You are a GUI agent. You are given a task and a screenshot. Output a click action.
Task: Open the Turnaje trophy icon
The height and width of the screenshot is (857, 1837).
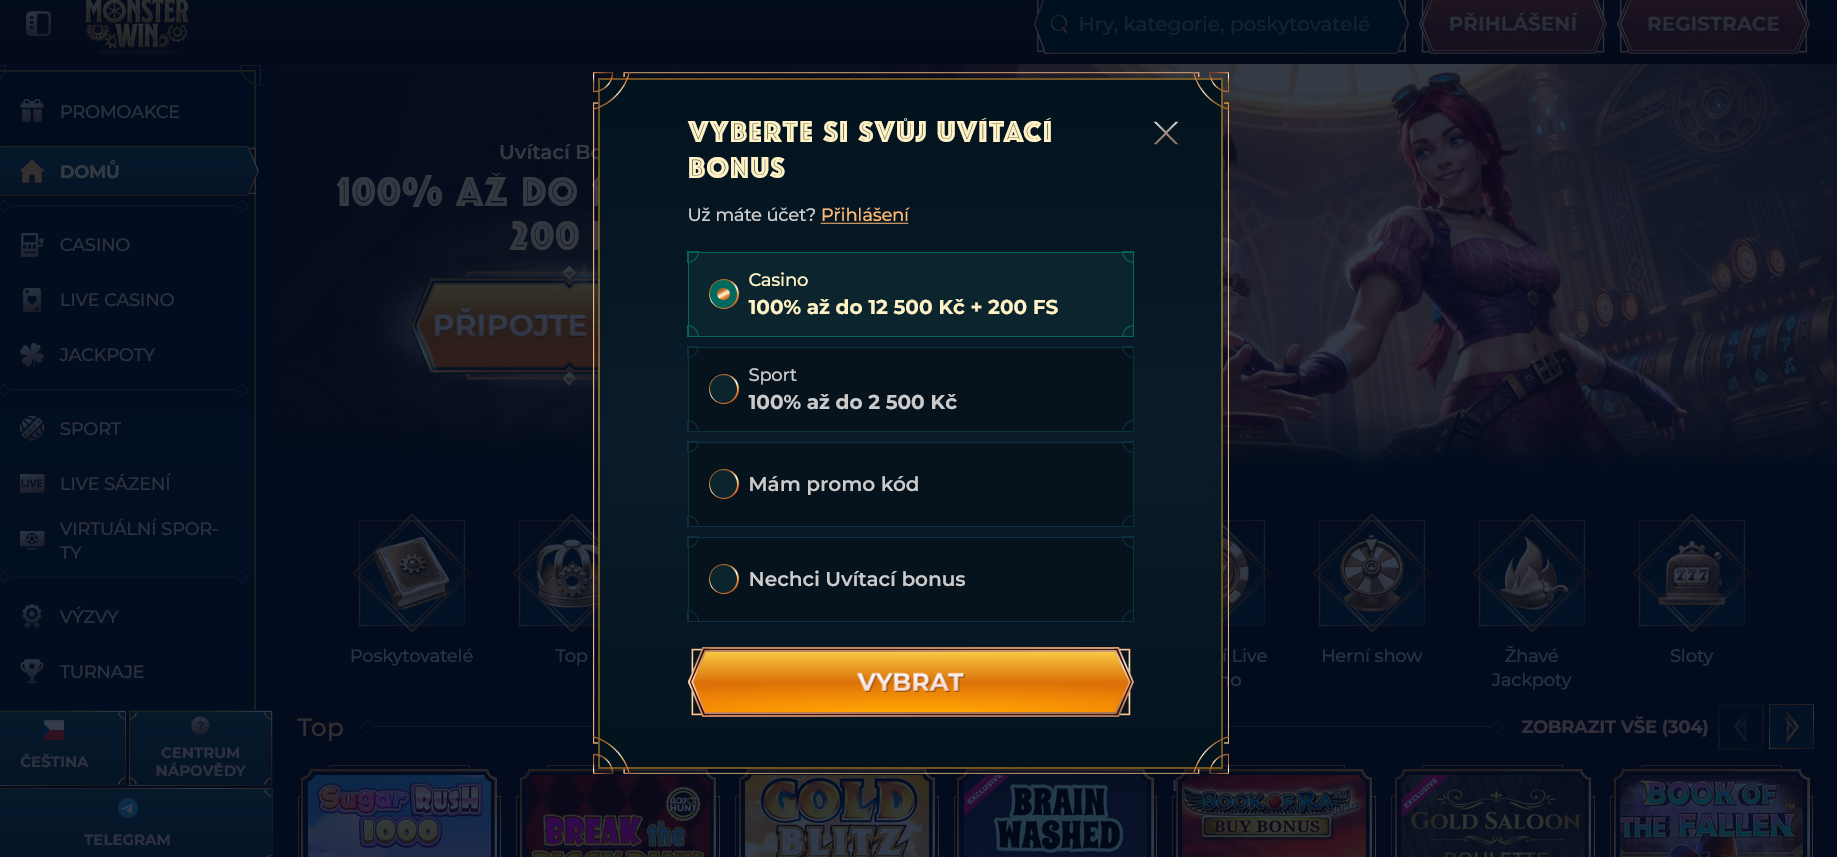(32, 671)
